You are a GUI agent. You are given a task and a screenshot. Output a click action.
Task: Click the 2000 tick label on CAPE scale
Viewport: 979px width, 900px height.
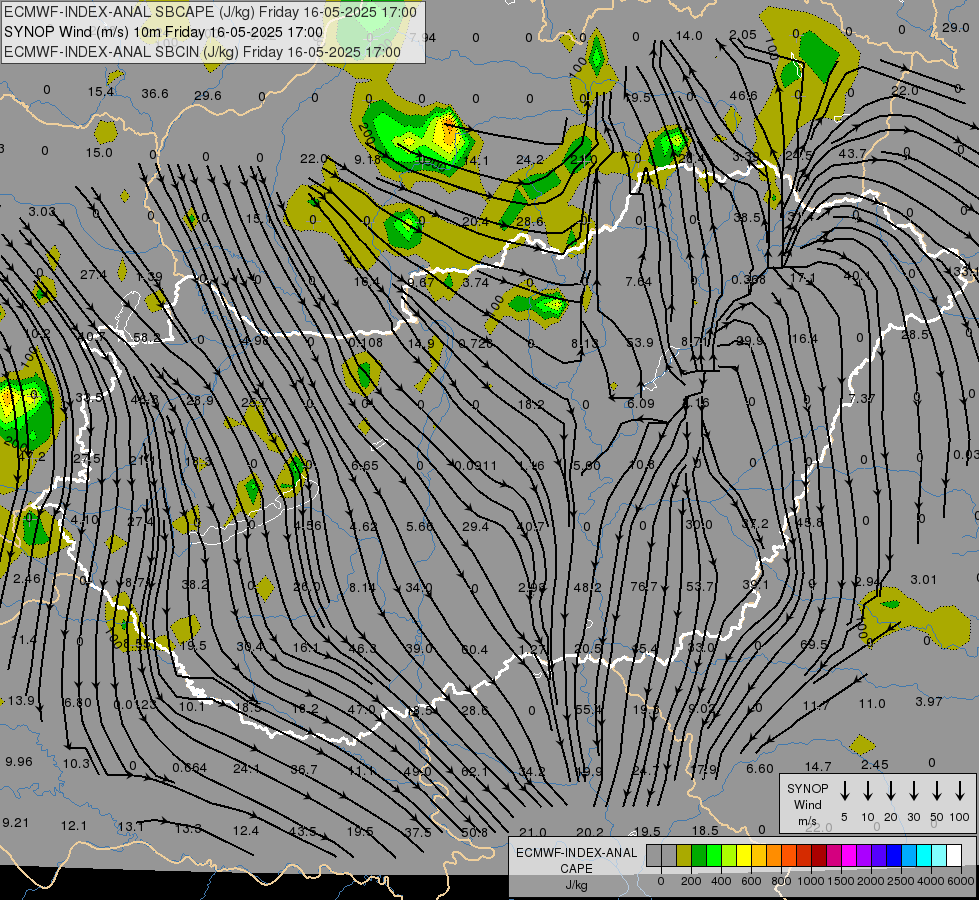(871, 881)
